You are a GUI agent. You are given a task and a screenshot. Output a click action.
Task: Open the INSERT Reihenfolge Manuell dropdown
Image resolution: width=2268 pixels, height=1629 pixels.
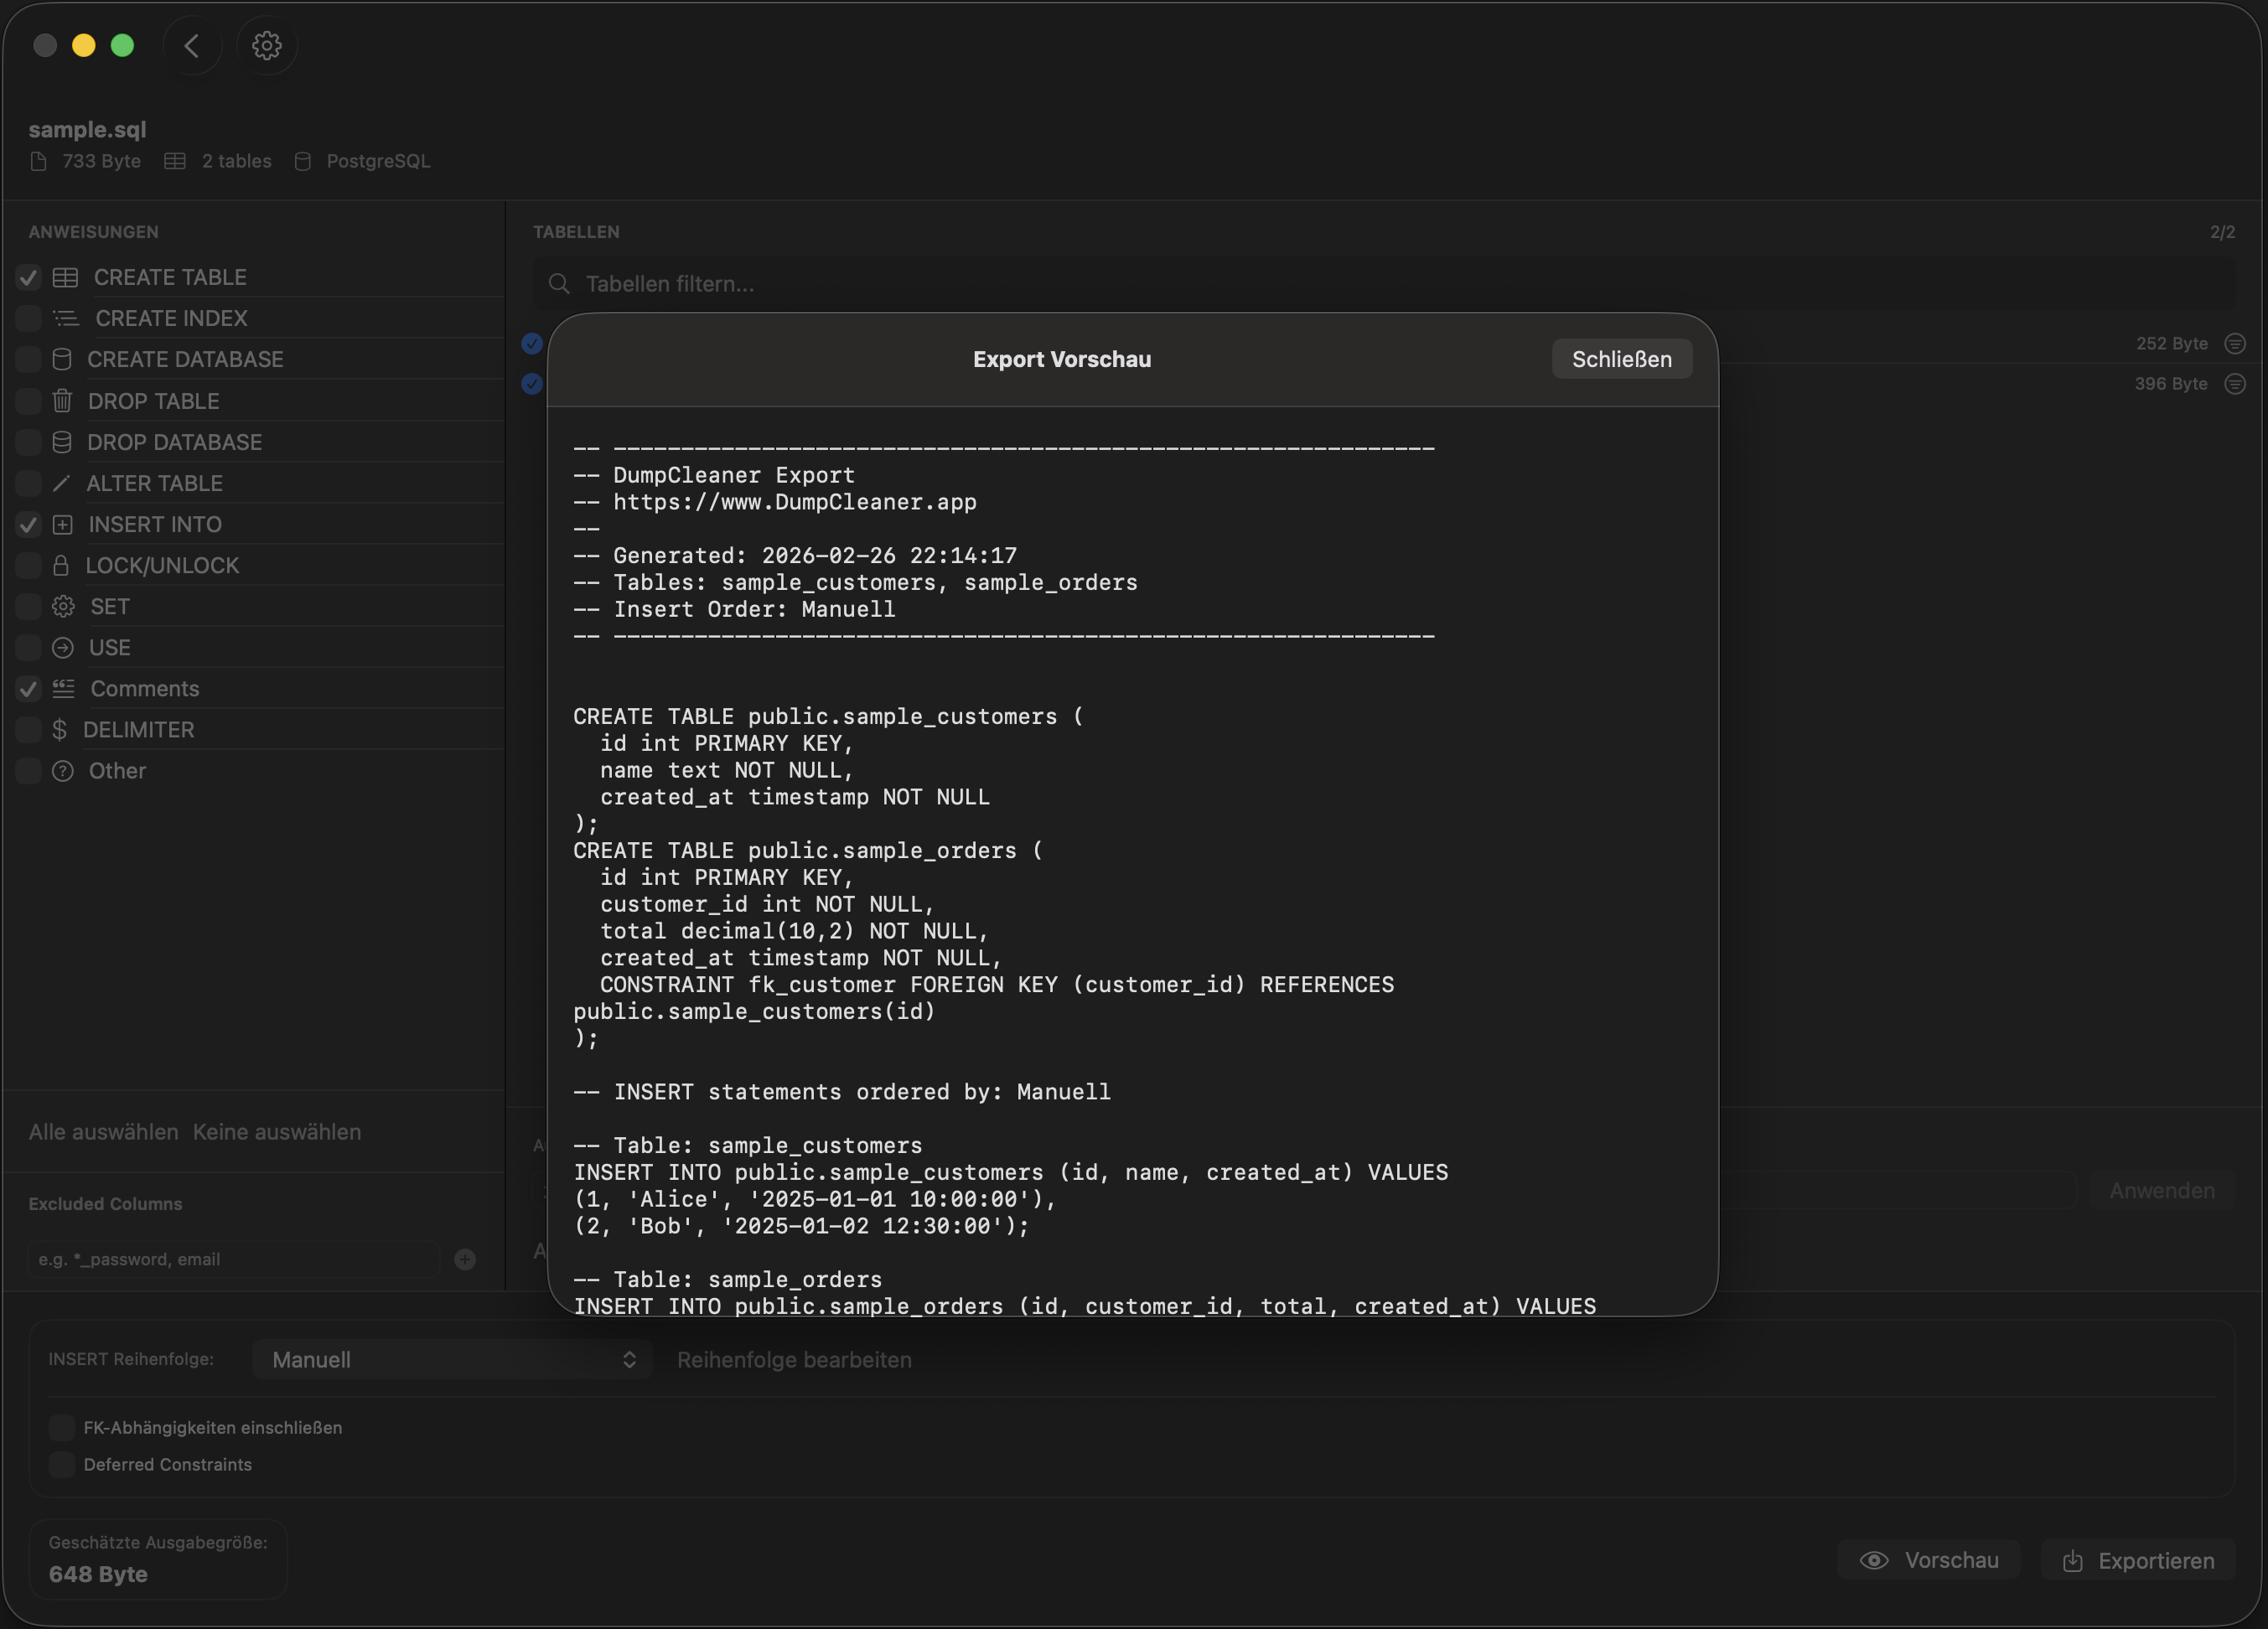tap(452, 1360)
